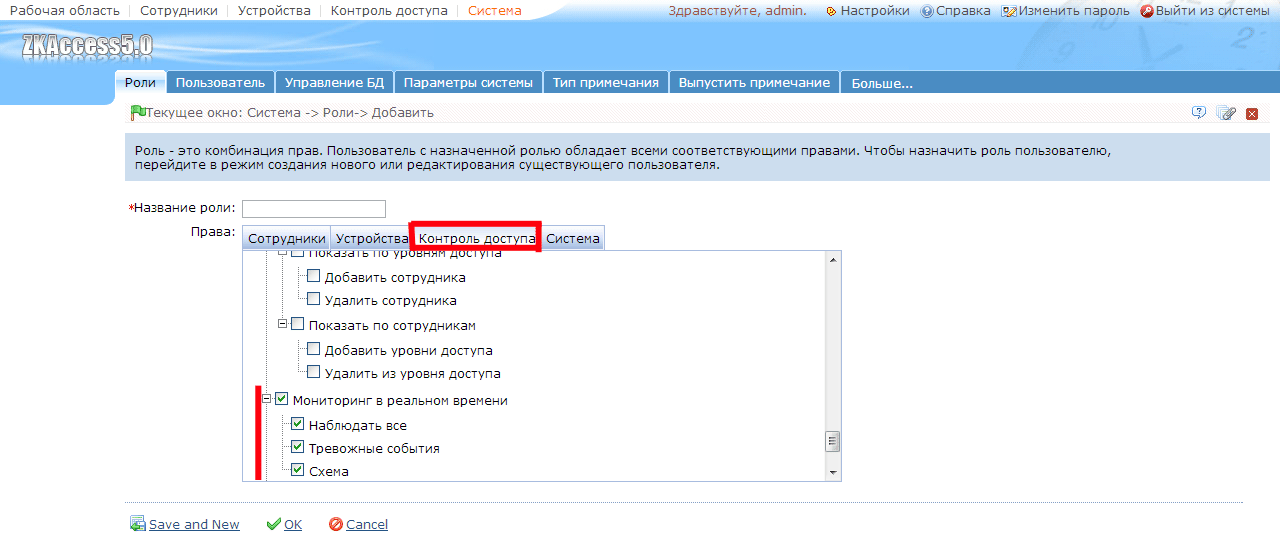The height and width of the screenshot is (556, 1280).
Task: Uncheck the Тревожные события checkbox
Action: 298,447
